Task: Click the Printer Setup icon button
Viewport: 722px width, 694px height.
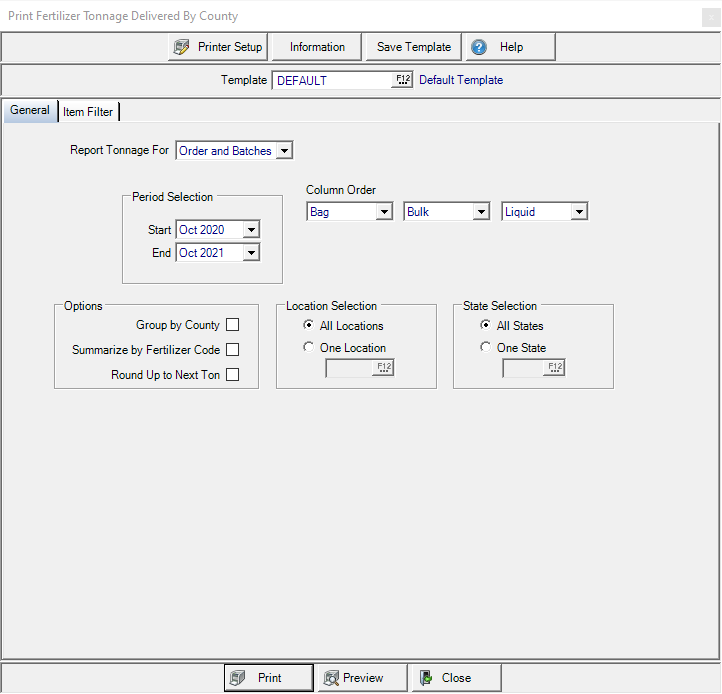Action: coord(181,47)
